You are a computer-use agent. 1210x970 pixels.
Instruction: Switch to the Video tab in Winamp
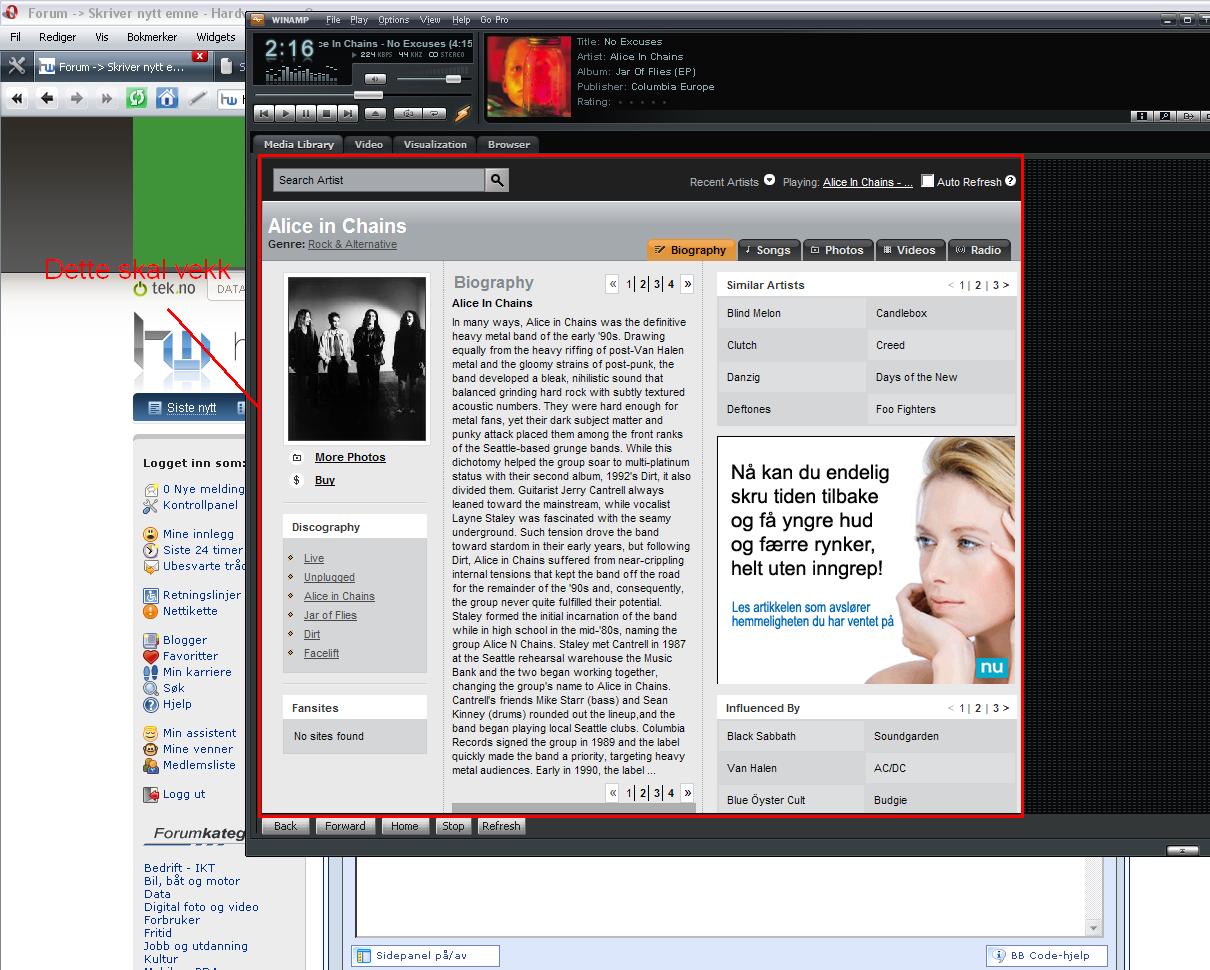coord(369,144)
